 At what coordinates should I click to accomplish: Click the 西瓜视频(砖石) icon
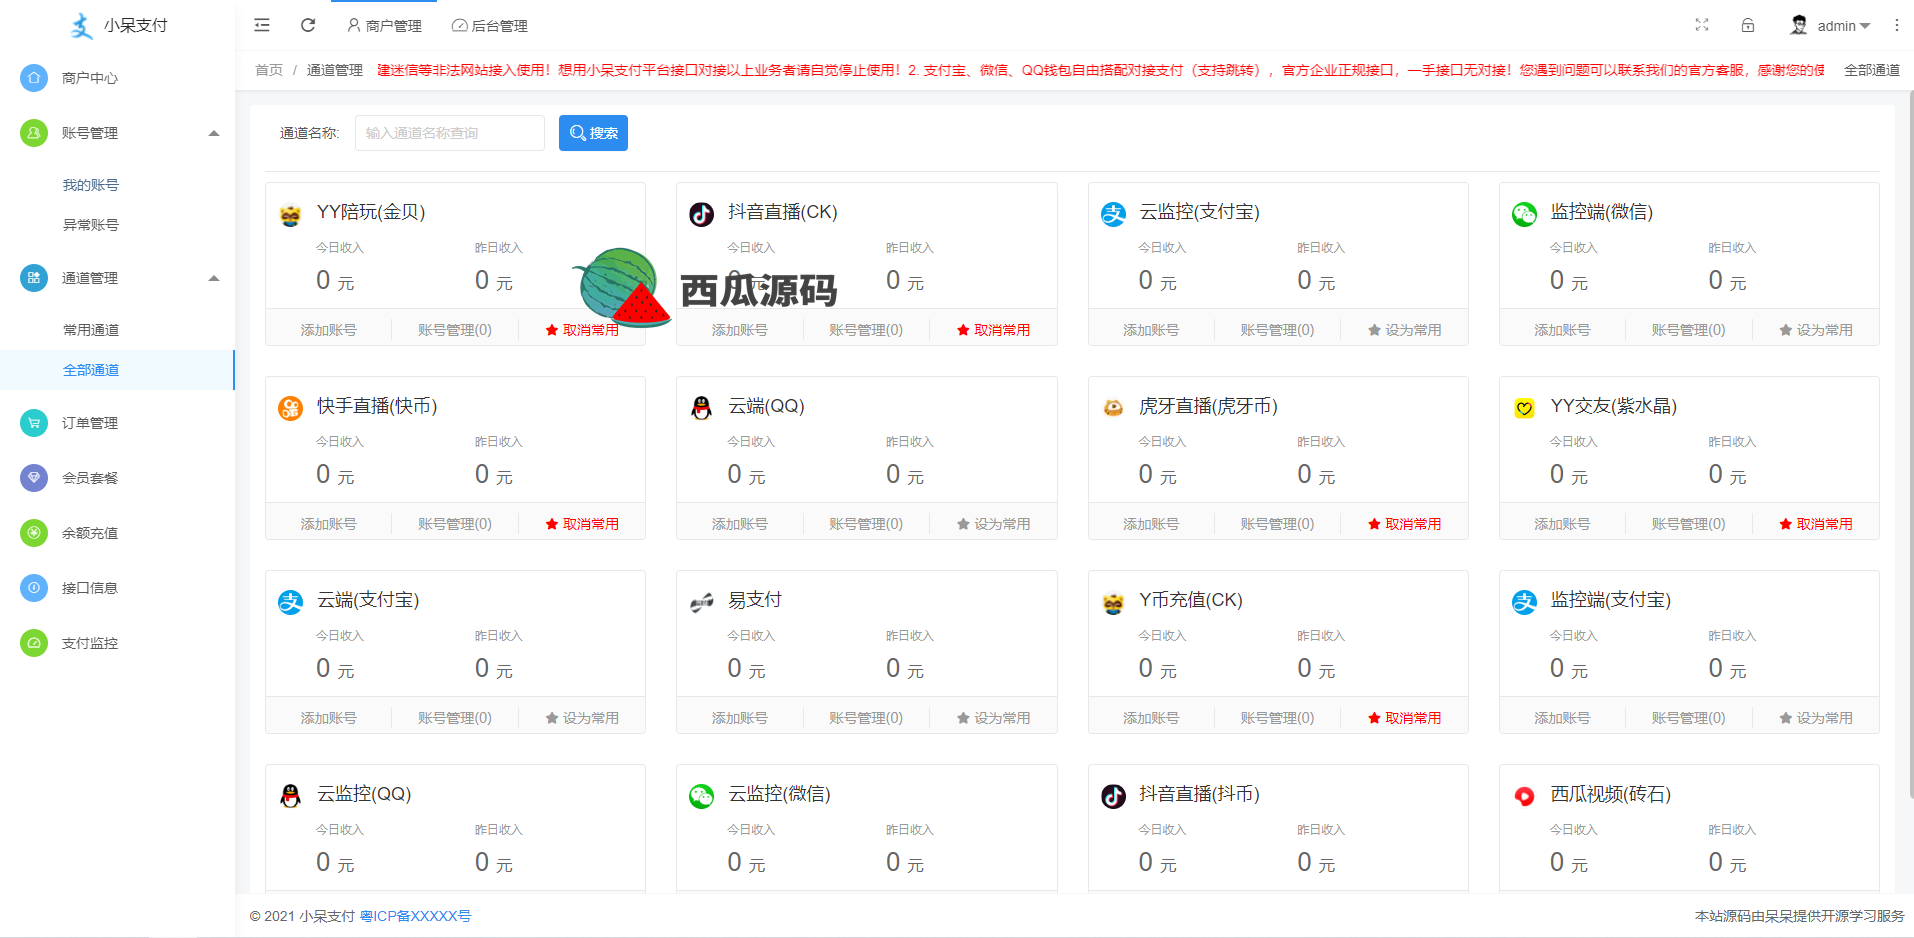click(1524, 796)
